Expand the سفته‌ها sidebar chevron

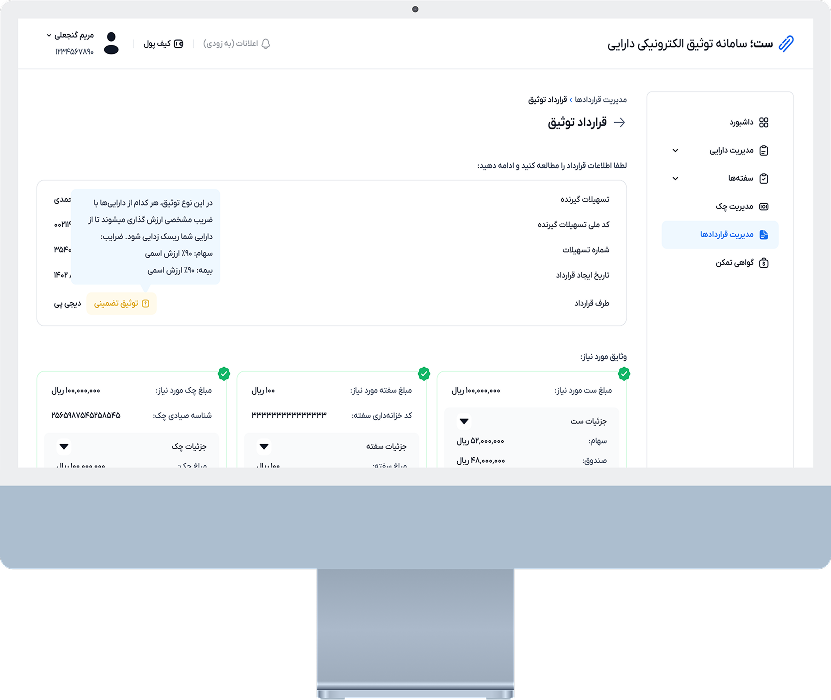[675, 178]
